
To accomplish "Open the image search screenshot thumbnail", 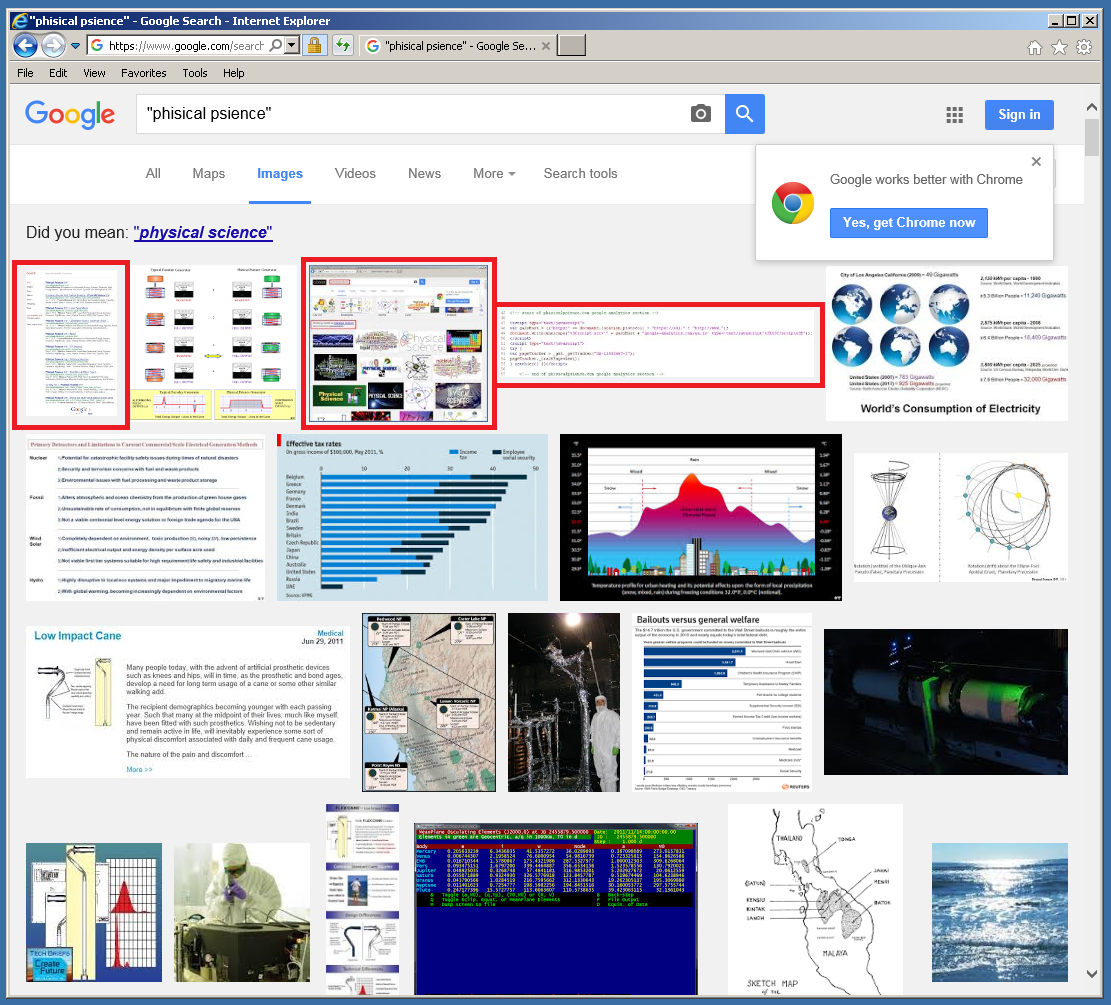I will [399, 344].
